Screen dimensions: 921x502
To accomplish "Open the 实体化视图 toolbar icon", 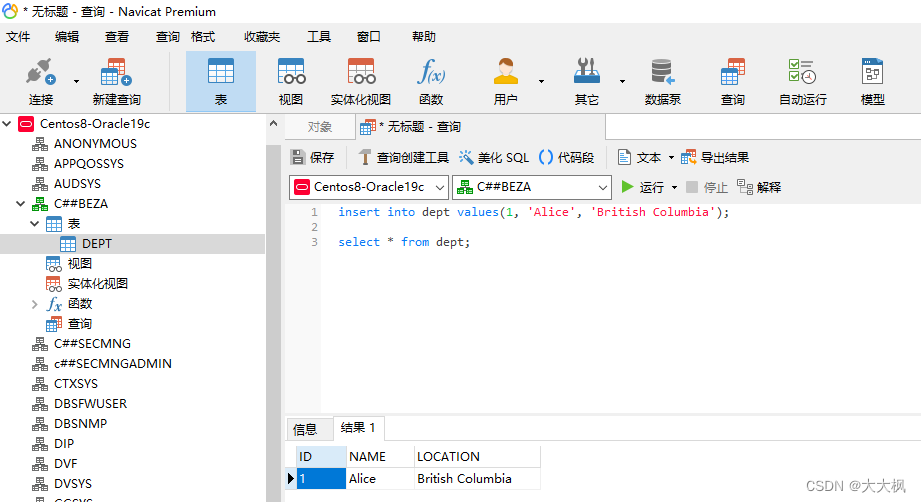I will [x=361, y=82].
